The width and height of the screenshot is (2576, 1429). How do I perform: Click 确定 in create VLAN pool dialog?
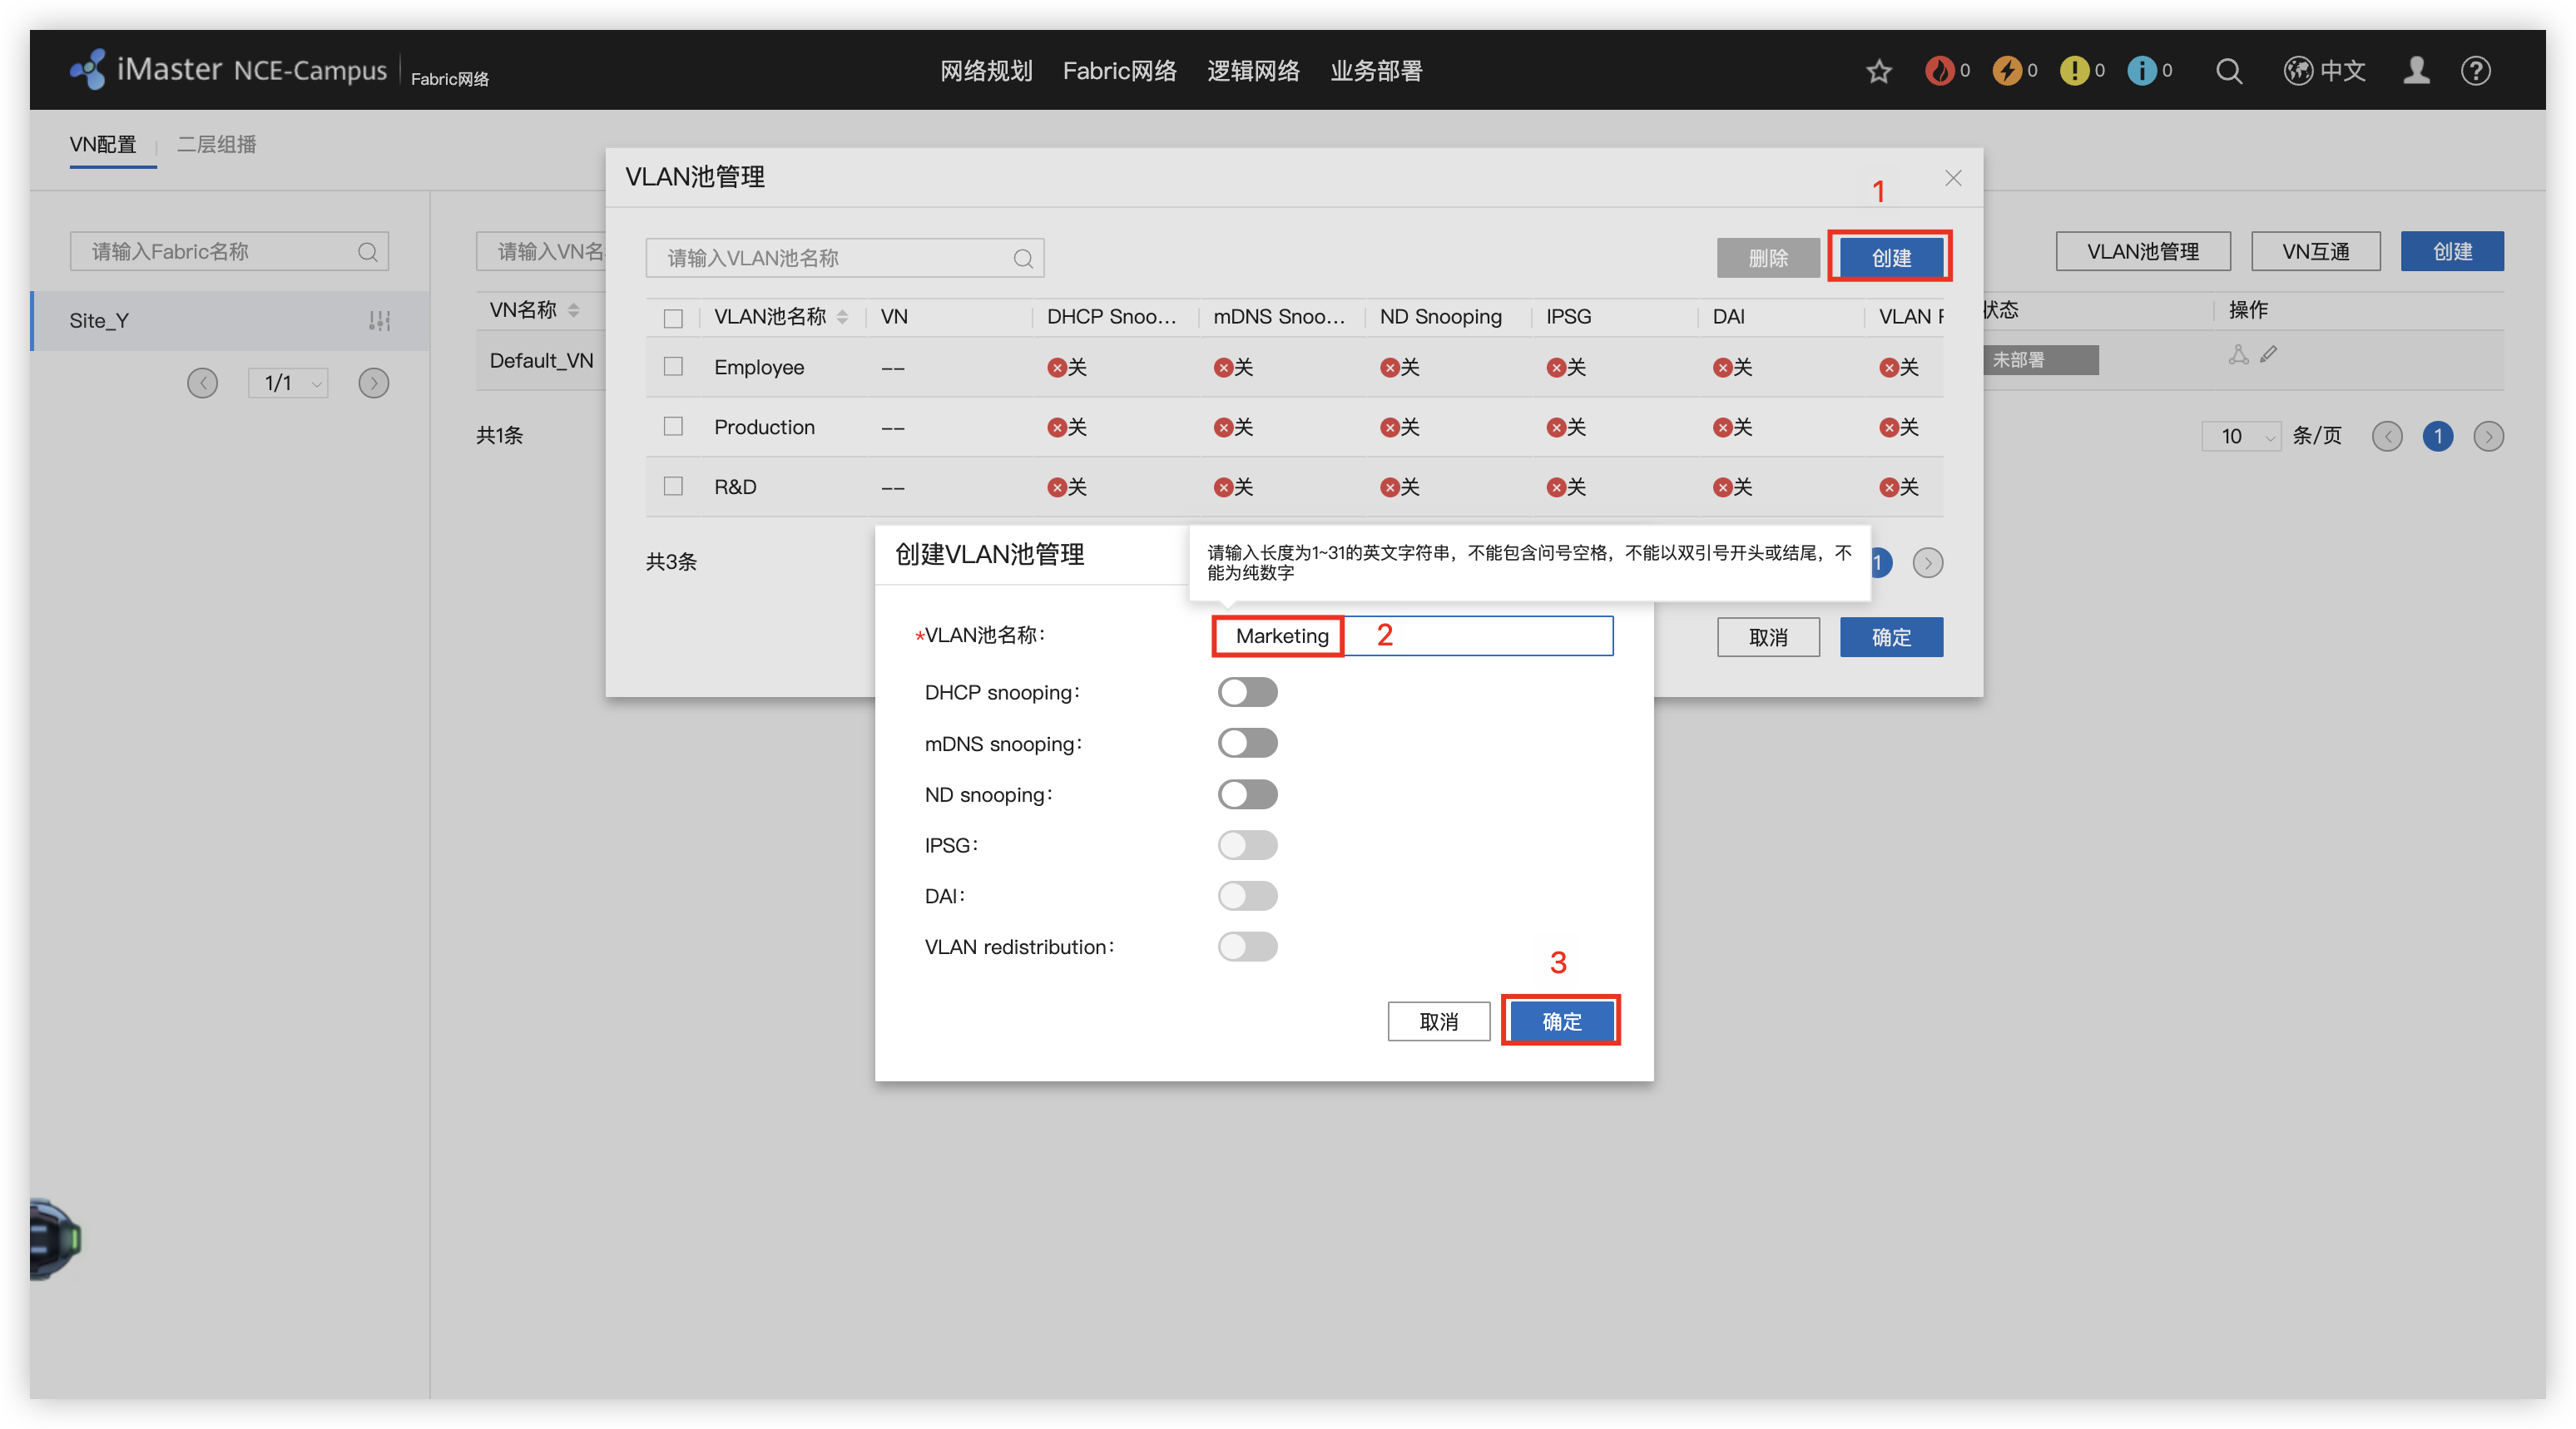point(1560,1021)
